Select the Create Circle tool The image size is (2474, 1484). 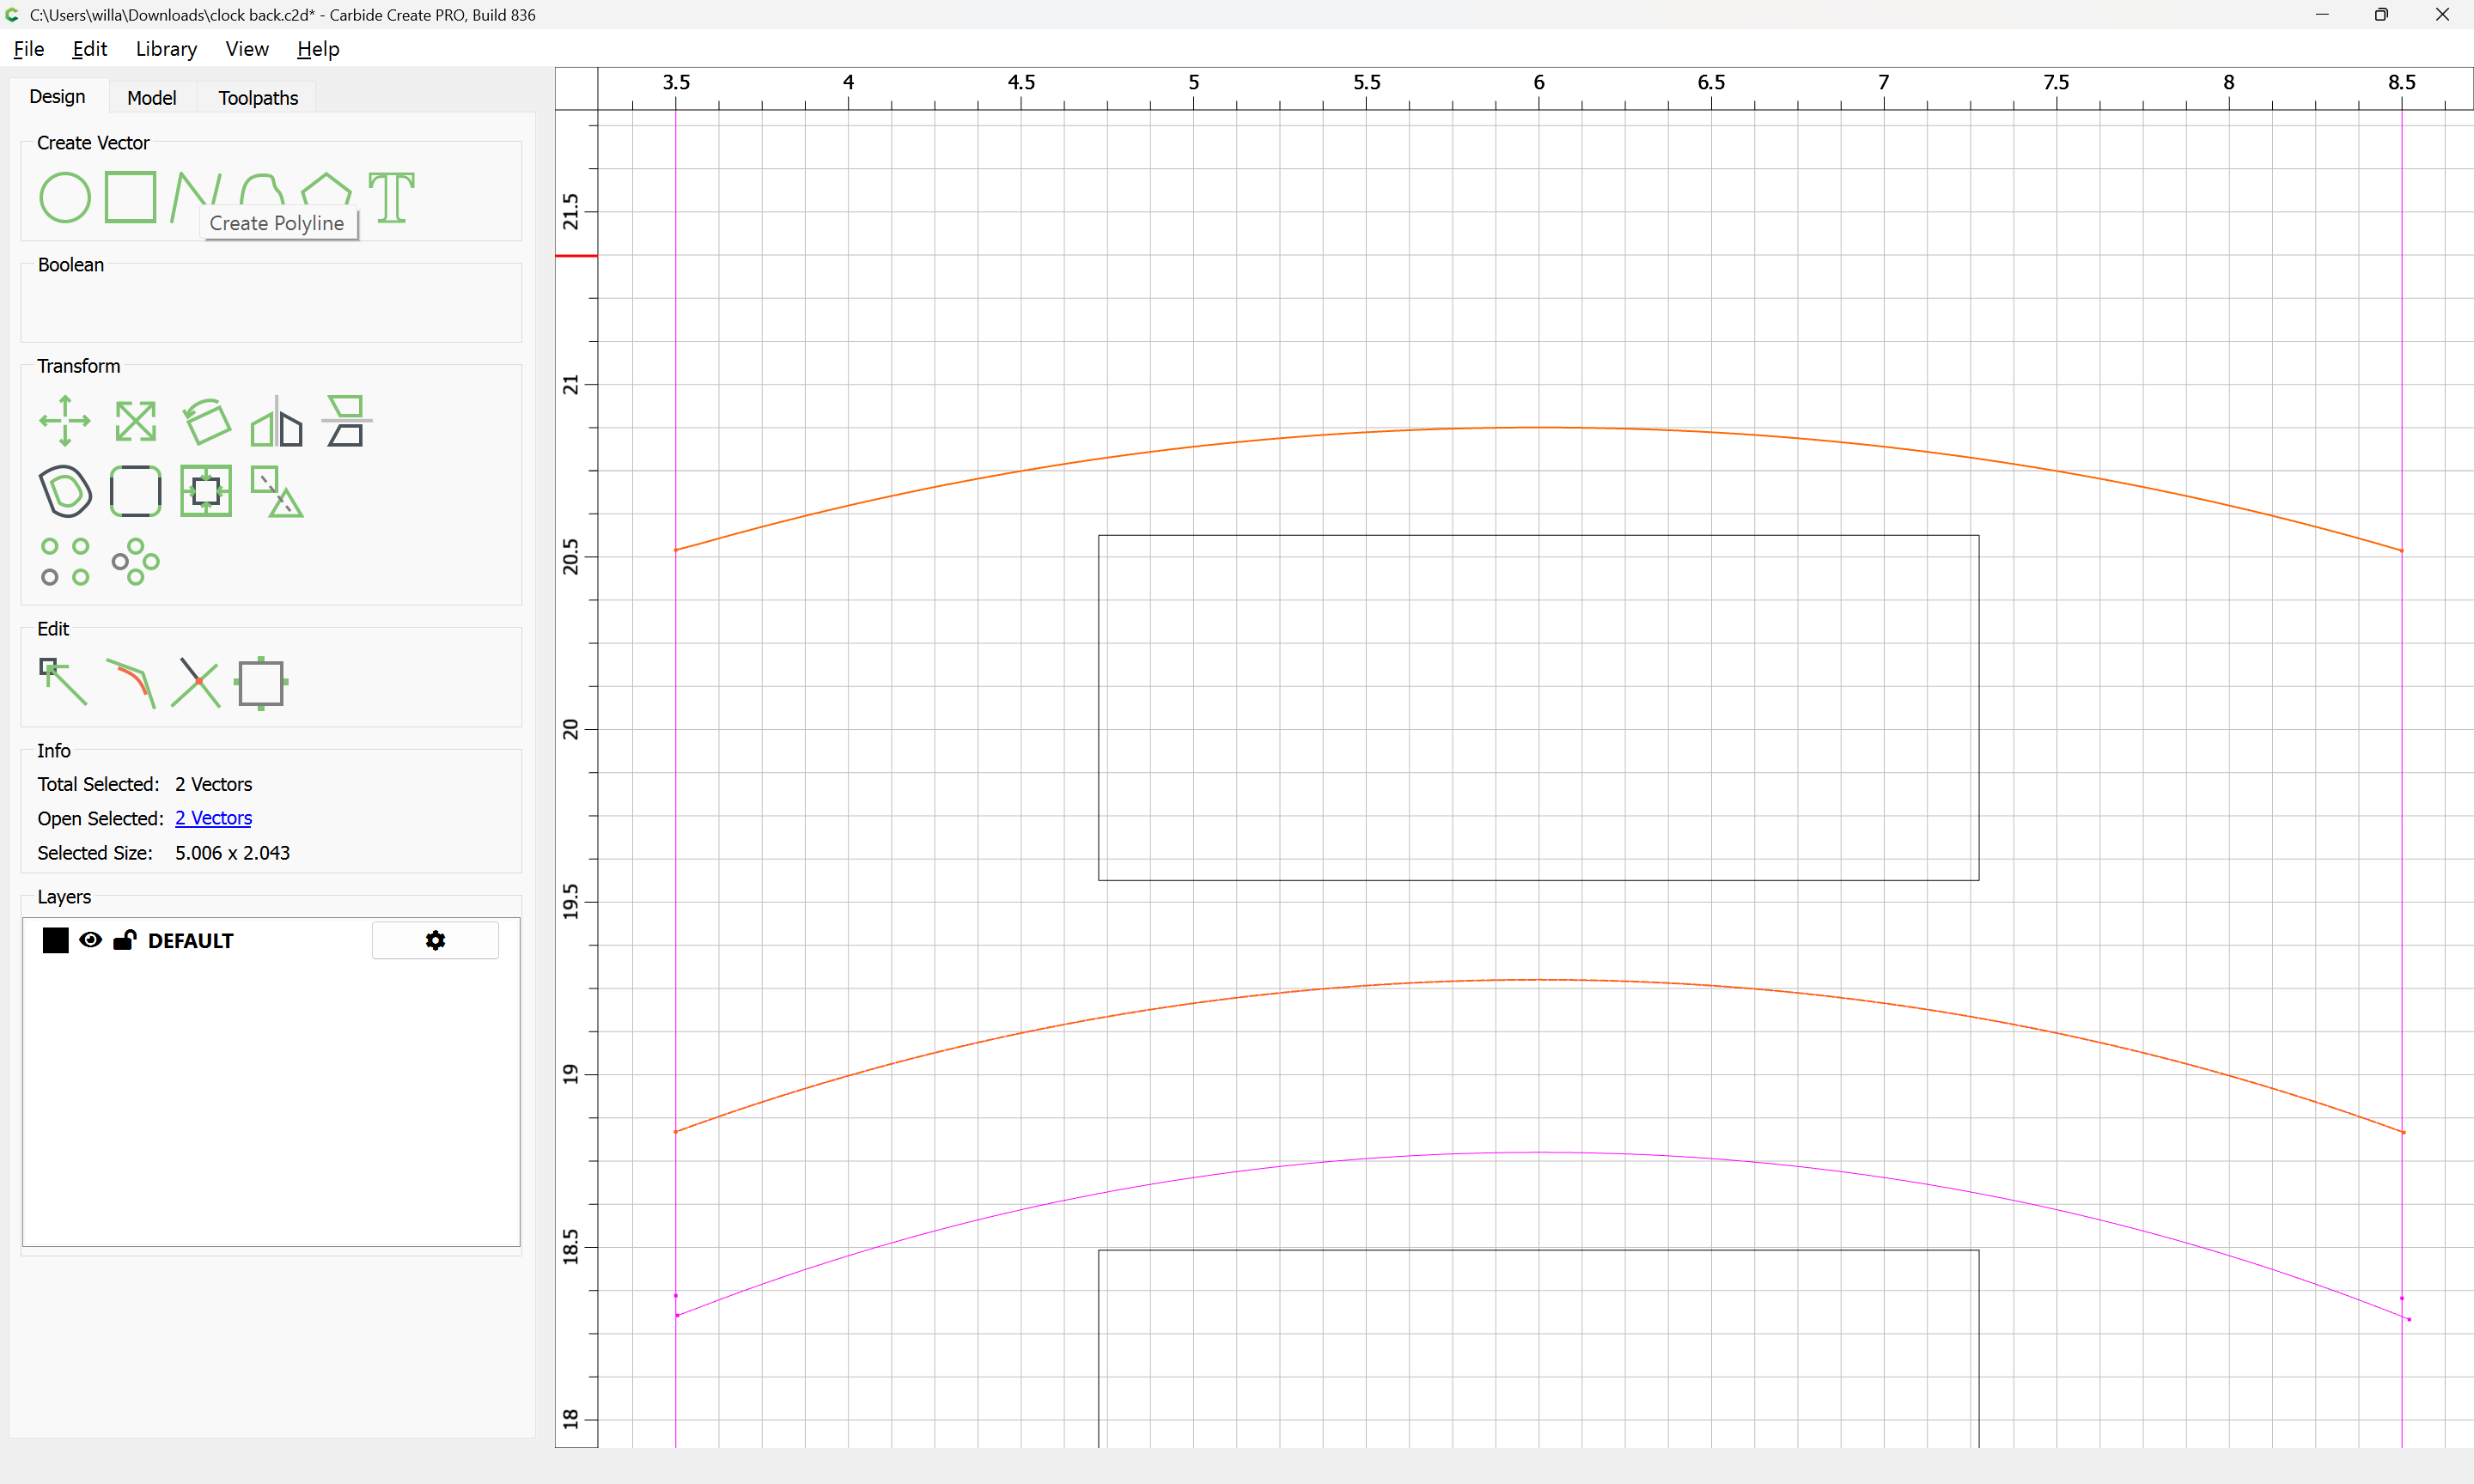coord(64,197)
